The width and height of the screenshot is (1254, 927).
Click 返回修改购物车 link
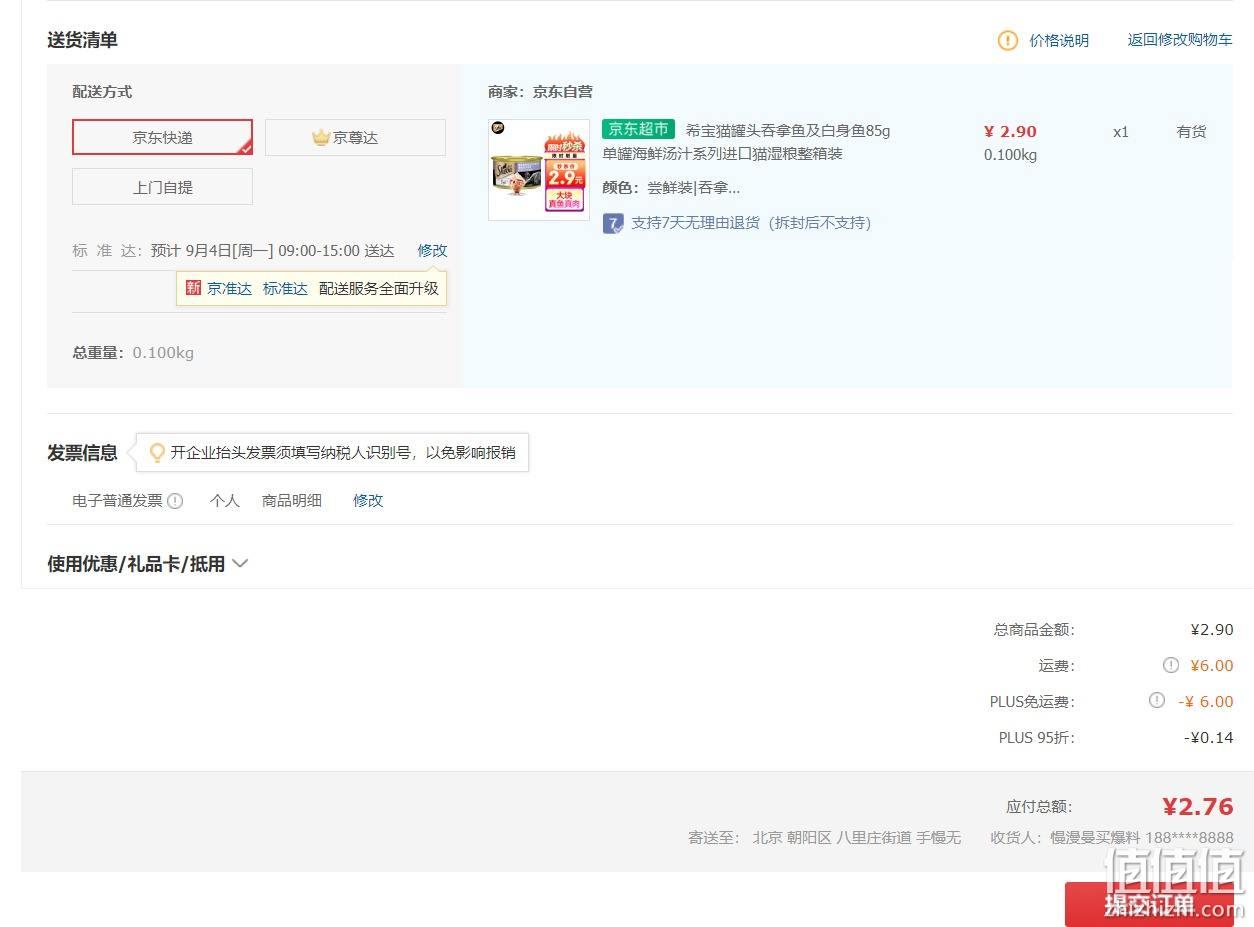point(1180,40)
